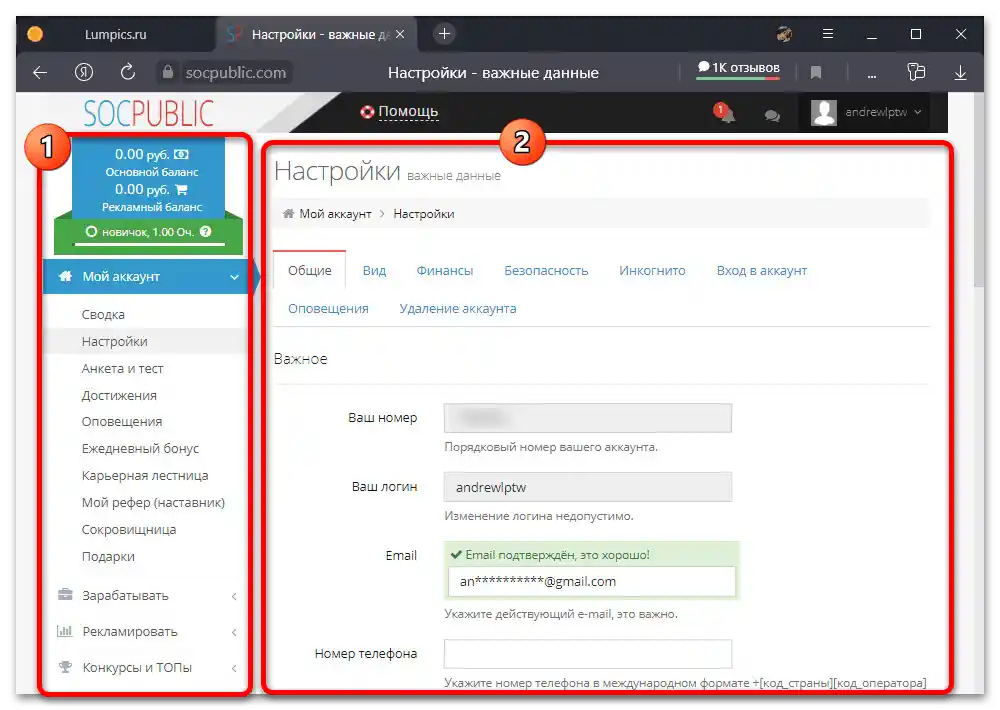This screenshot has height=710, width=1000.
Task: Click the main balance money icon
Action: [x=181, y=154]
